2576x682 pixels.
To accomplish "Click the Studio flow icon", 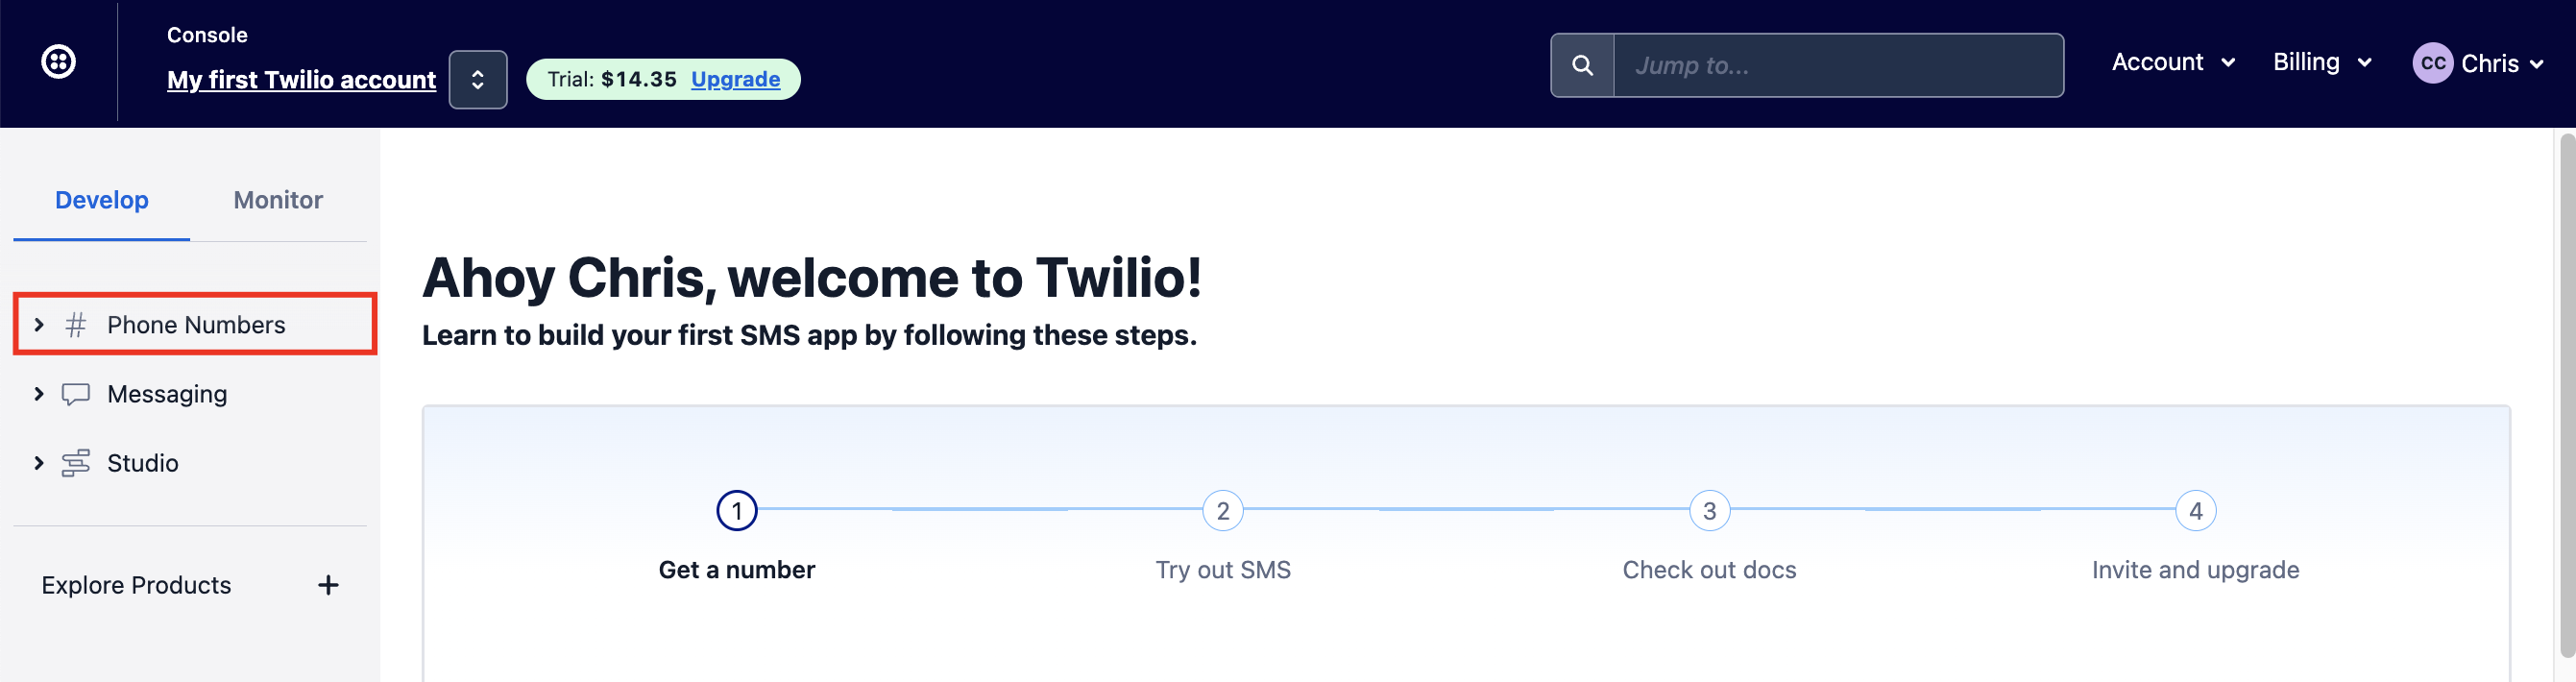I will click(76, 462).
